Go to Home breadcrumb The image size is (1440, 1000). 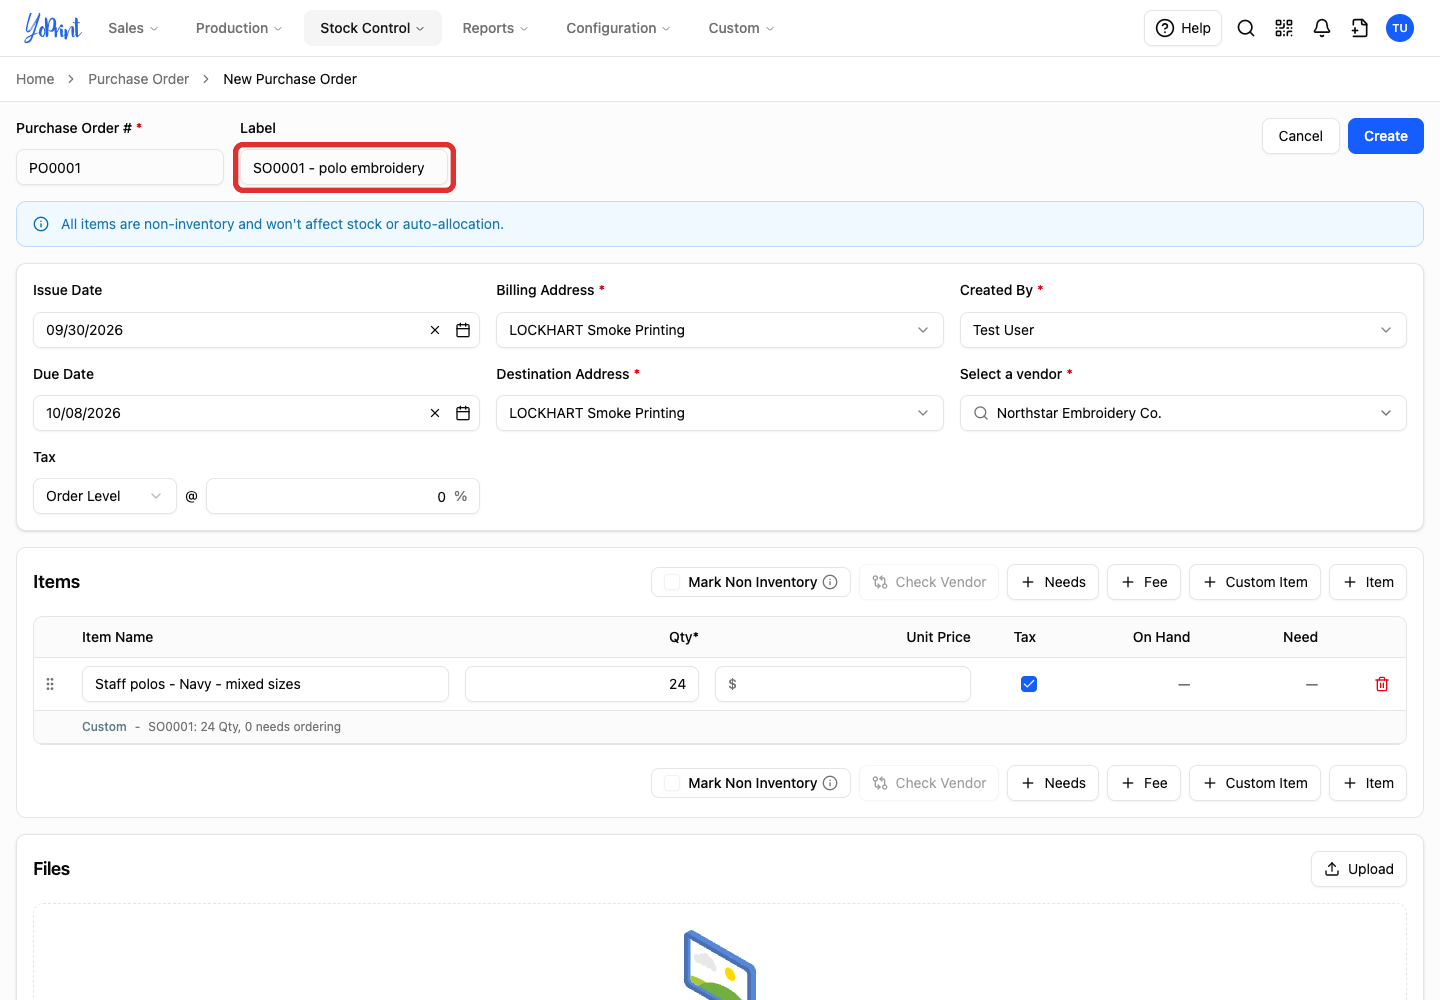[35, 79]
